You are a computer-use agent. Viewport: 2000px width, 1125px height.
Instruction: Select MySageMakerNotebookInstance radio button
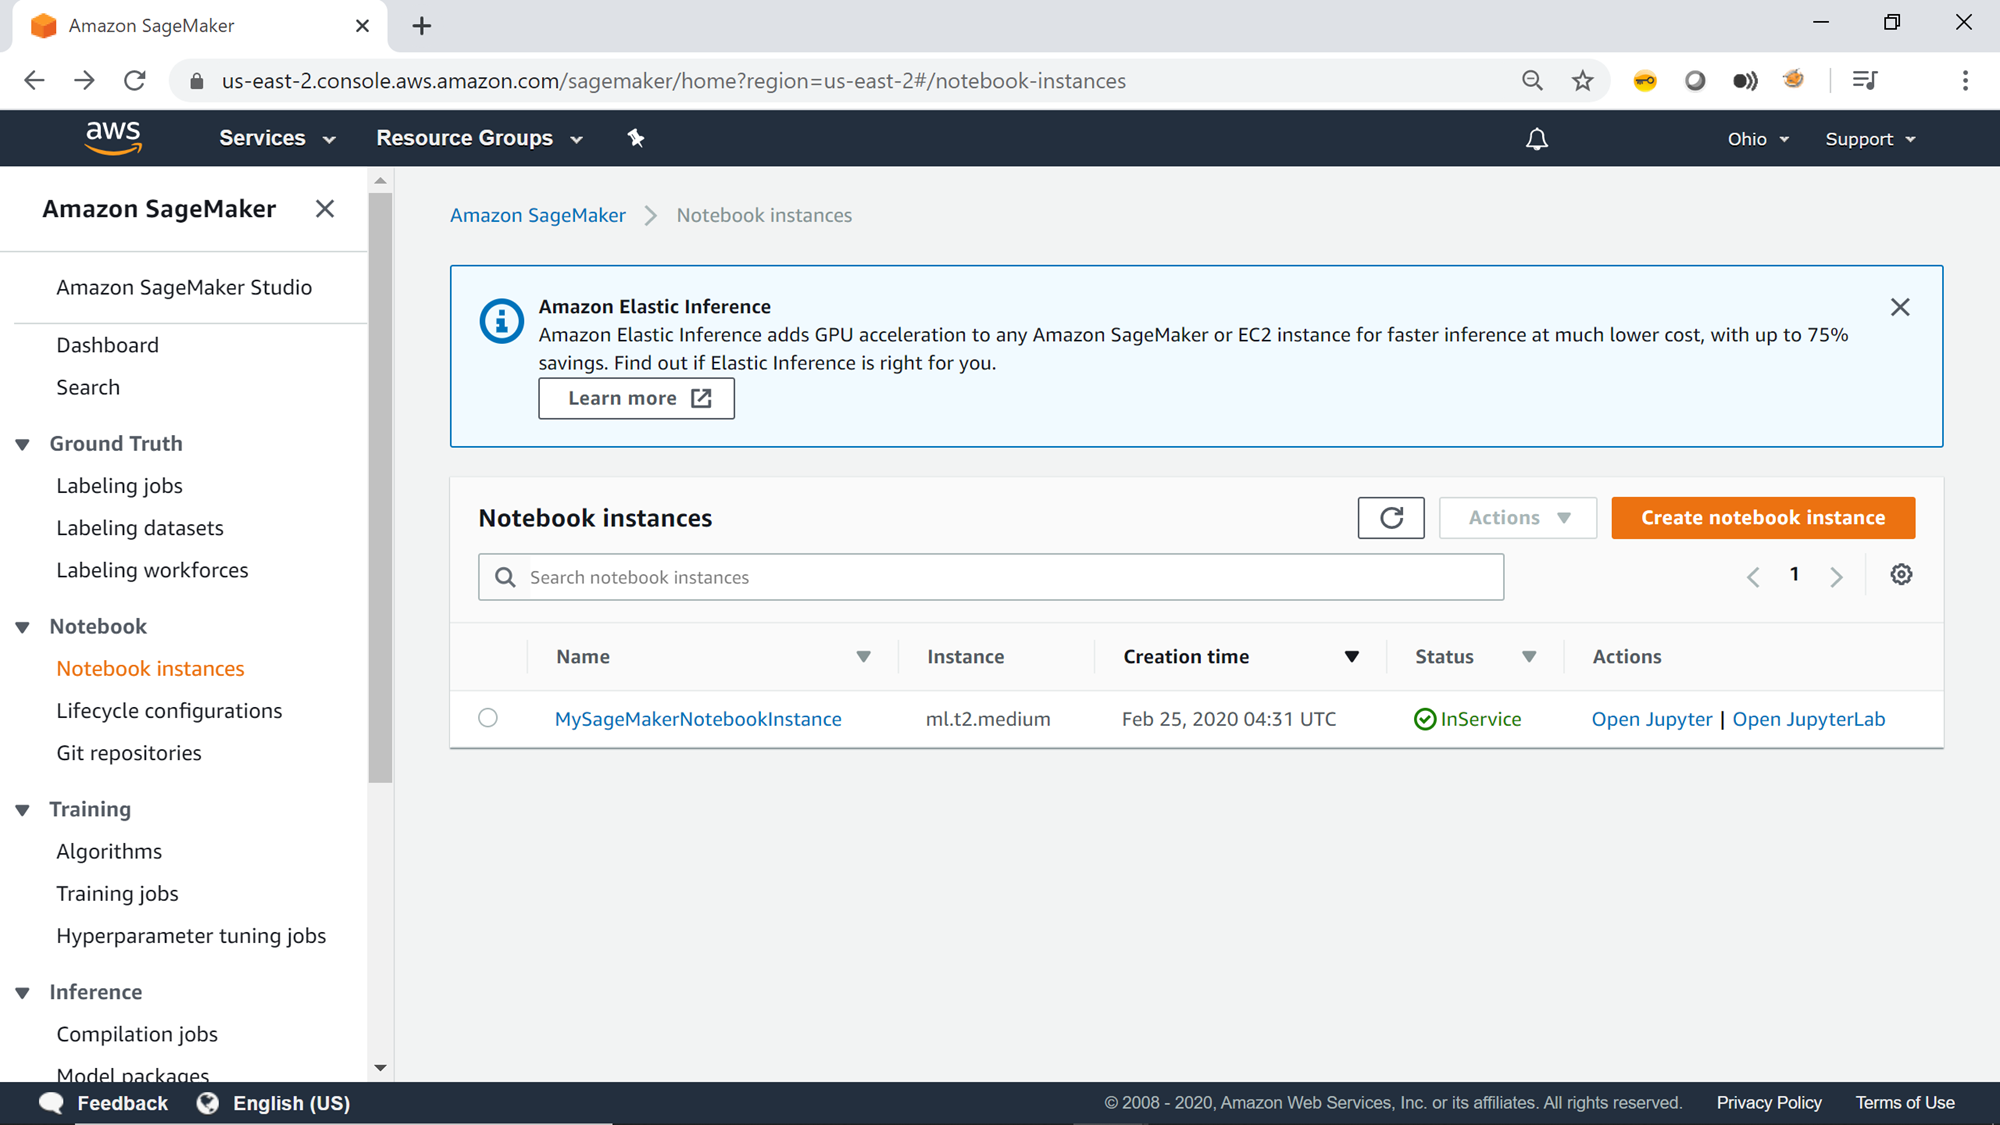tap(488, 718)
